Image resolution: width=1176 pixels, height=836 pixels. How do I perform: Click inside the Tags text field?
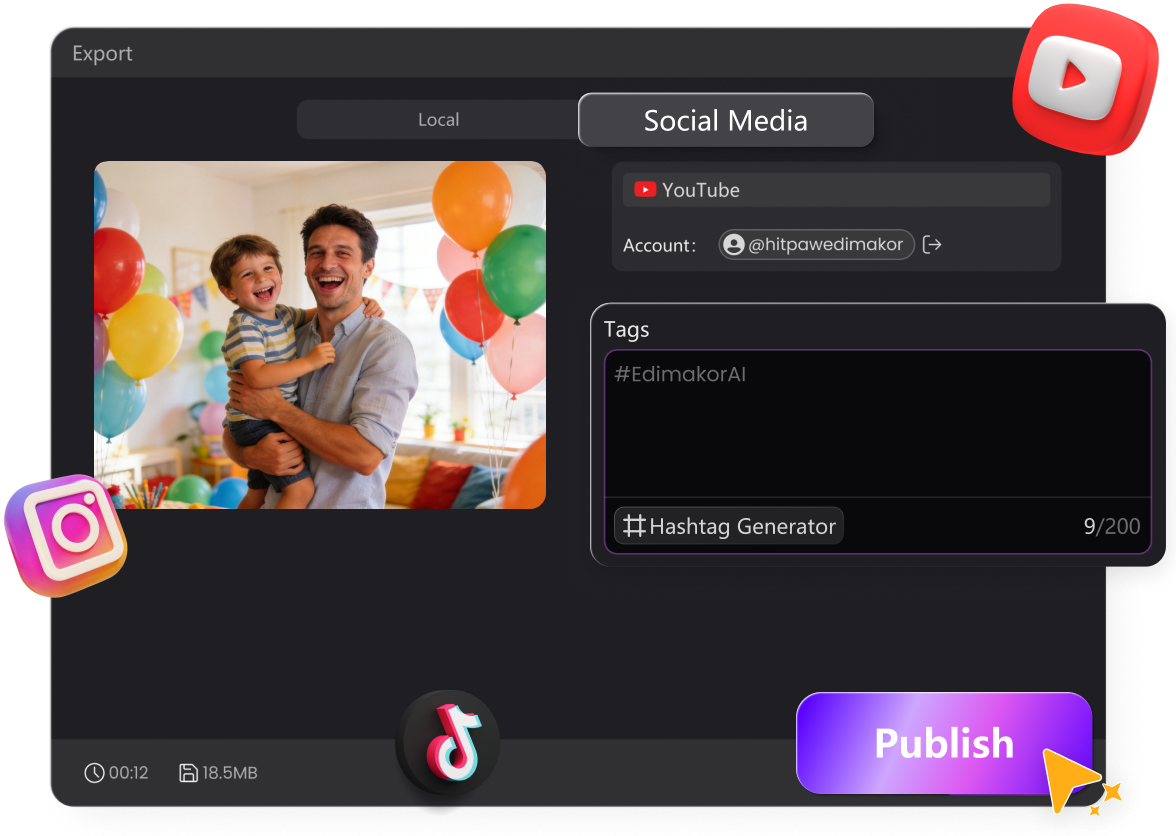(878, 424)
